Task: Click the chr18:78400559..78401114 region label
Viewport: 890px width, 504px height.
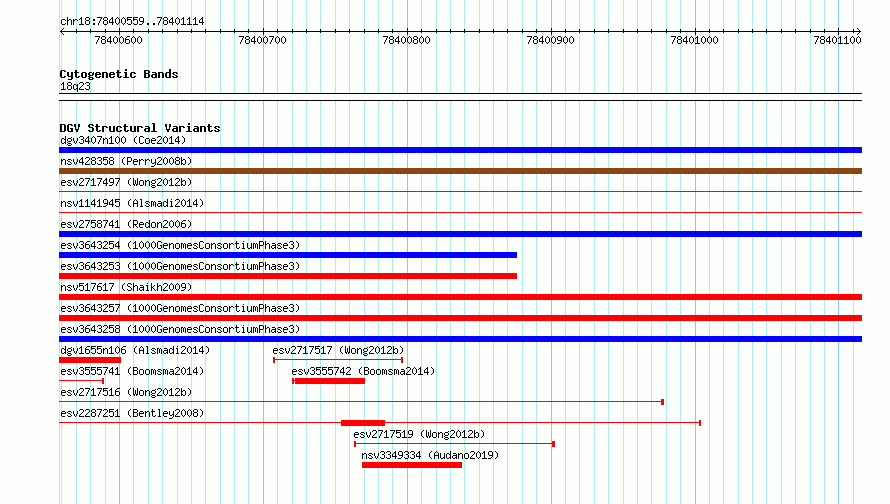Action: 132,21
